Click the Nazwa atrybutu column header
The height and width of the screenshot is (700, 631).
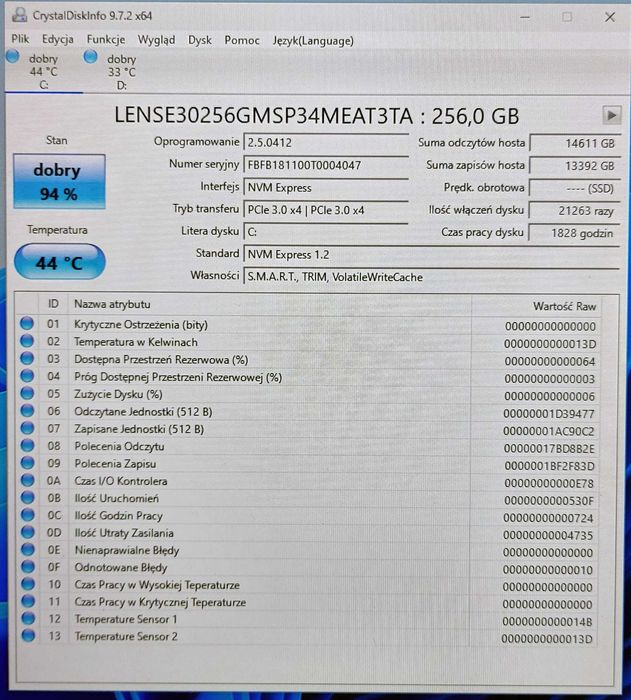(269, 305)
